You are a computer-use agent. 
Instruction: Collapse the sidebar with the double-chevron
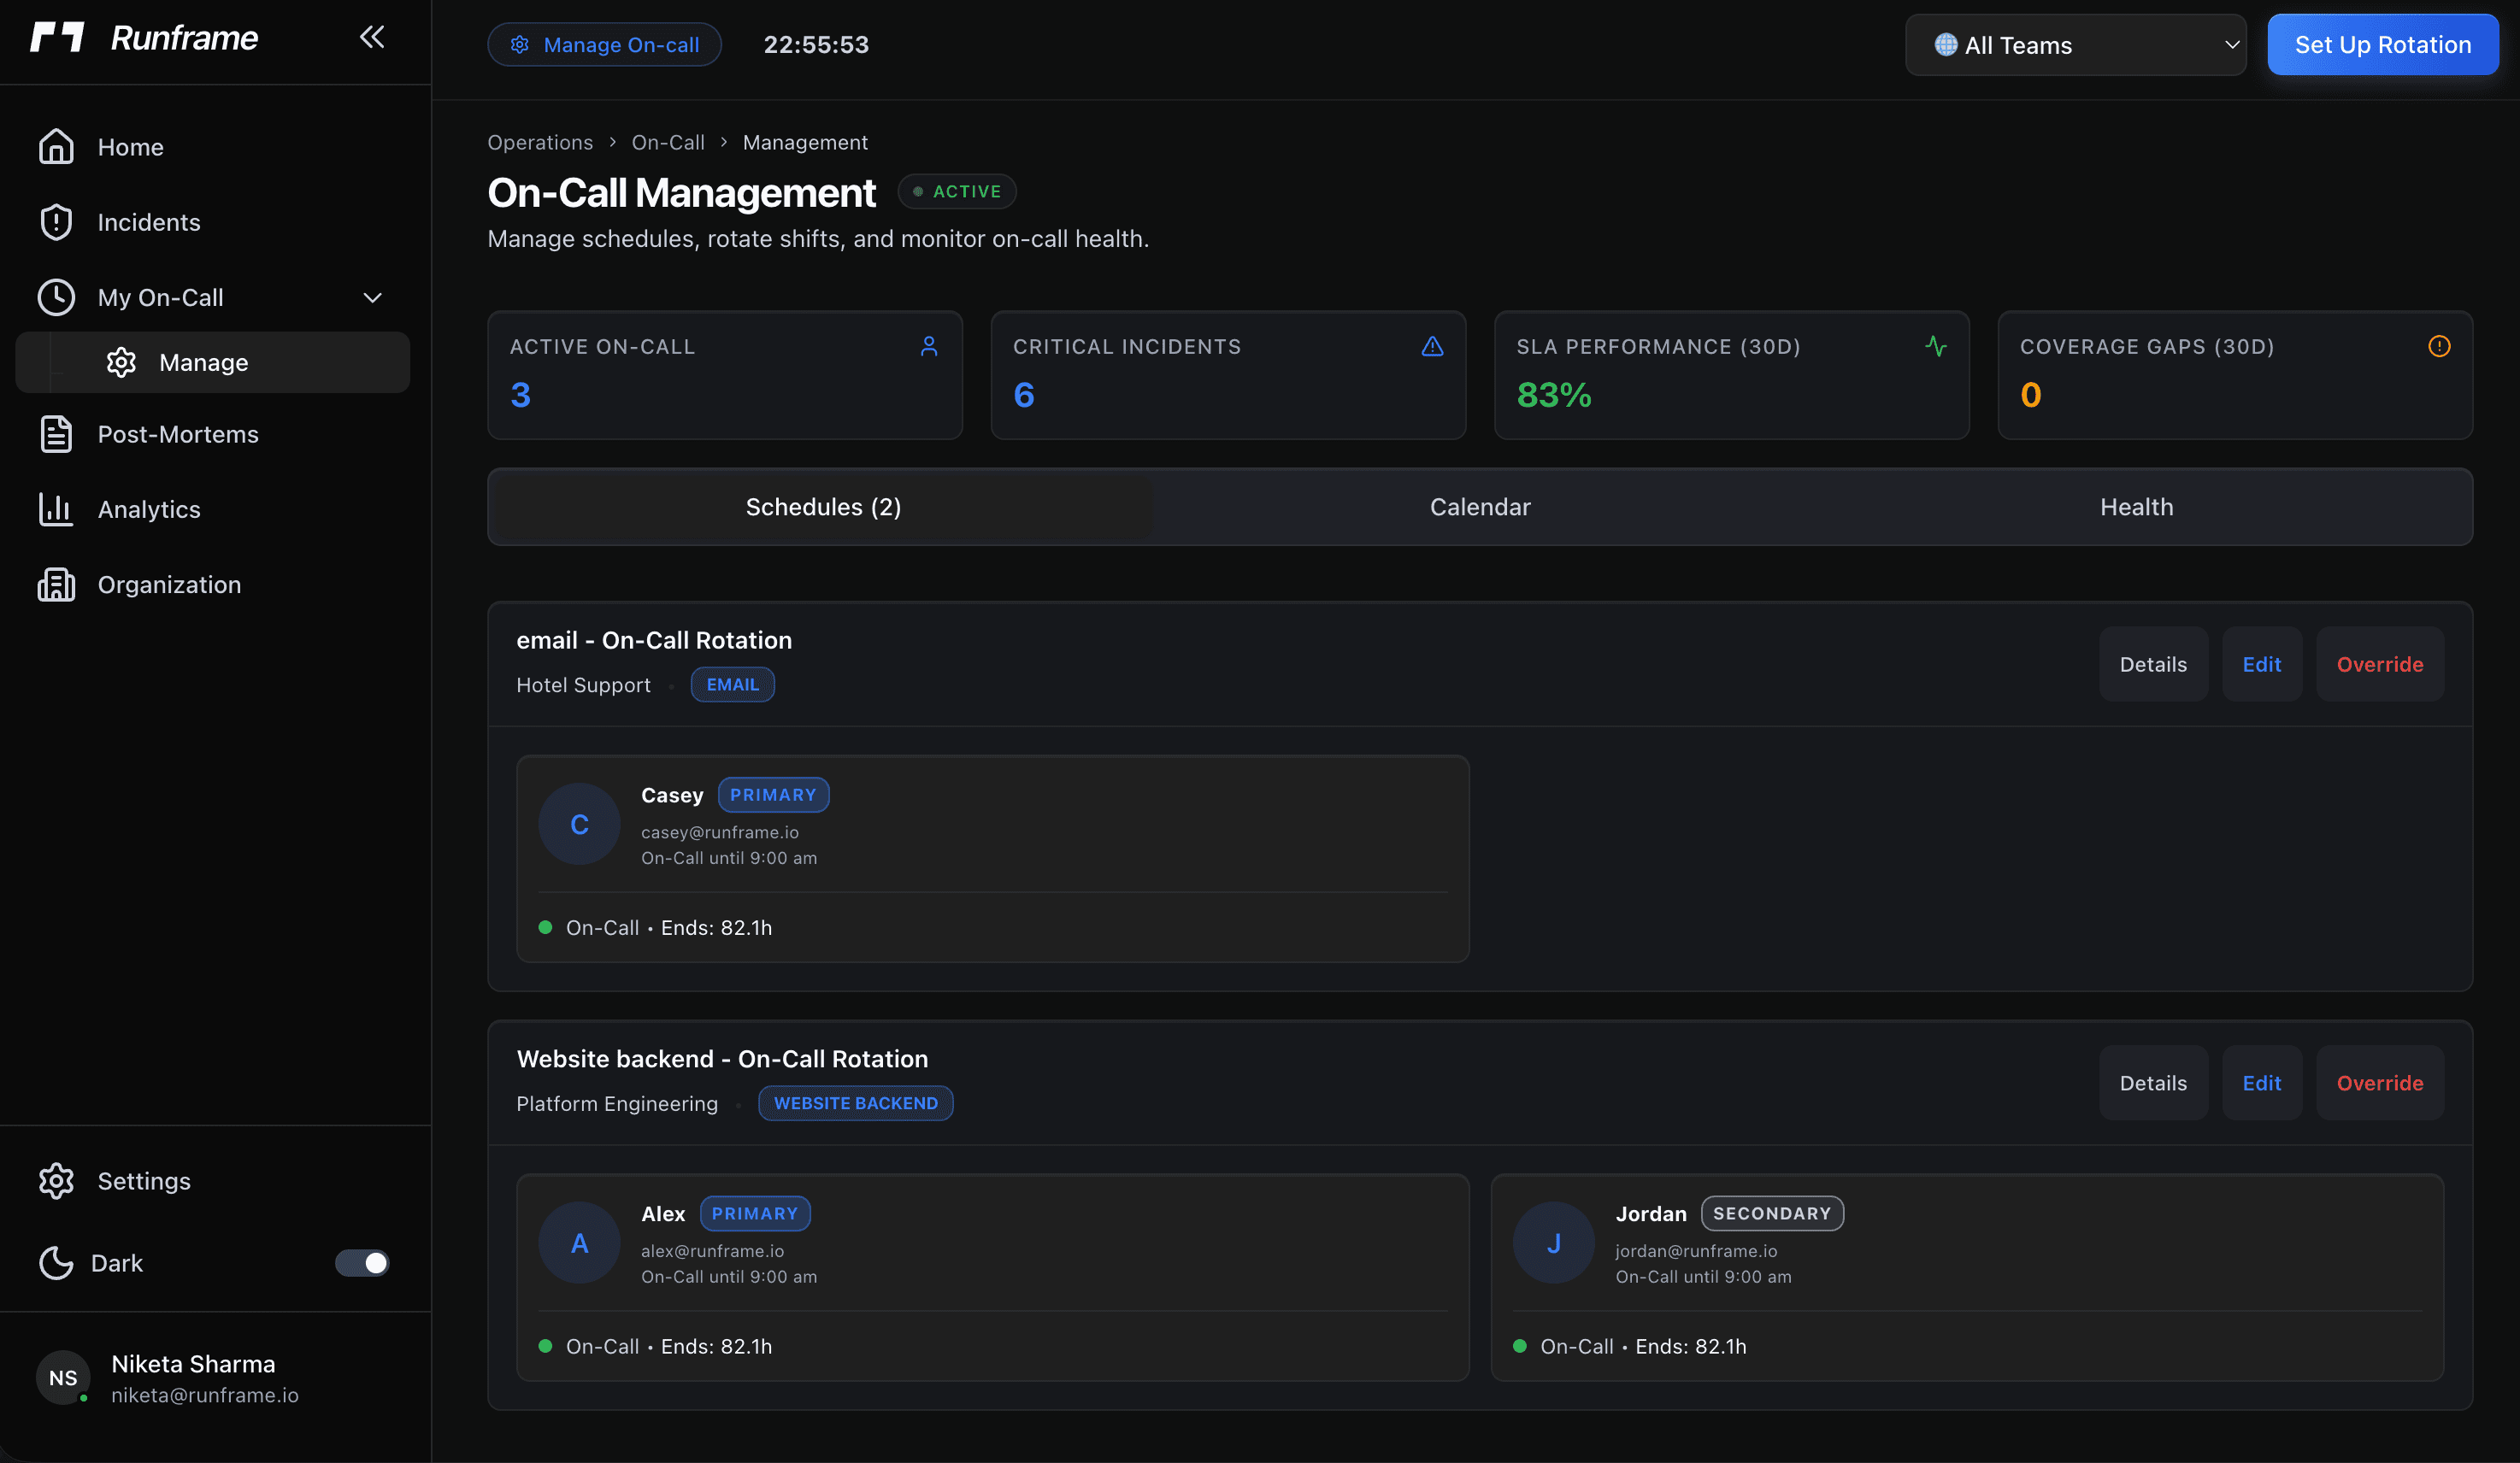pos(372,37)
